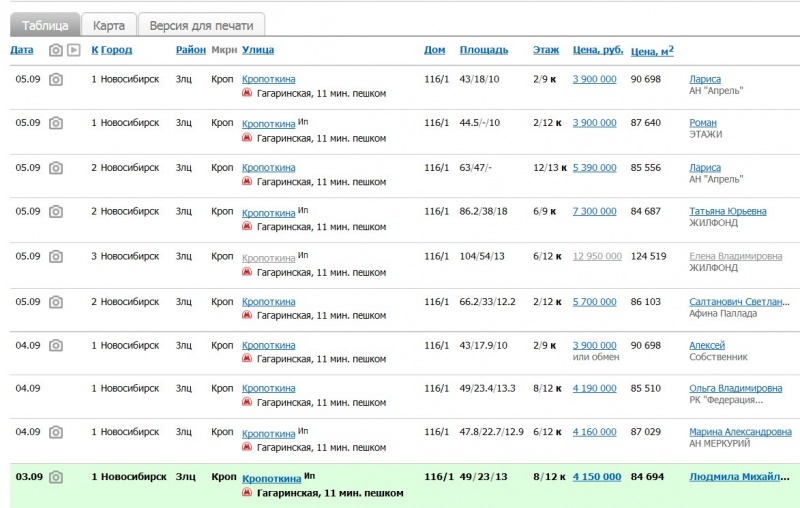
Task: Switch to the Карта tab
Action: pos(108,25)
